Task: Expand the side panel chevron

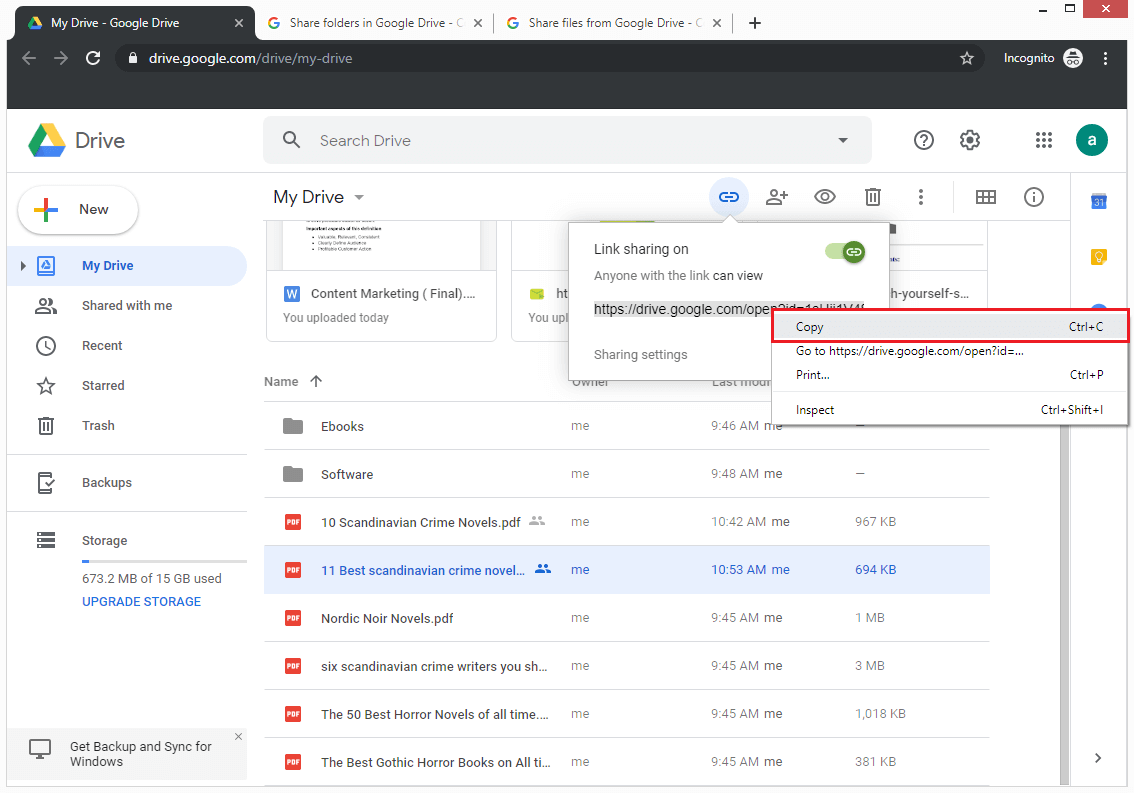Action: click(x=1098, y=758)
